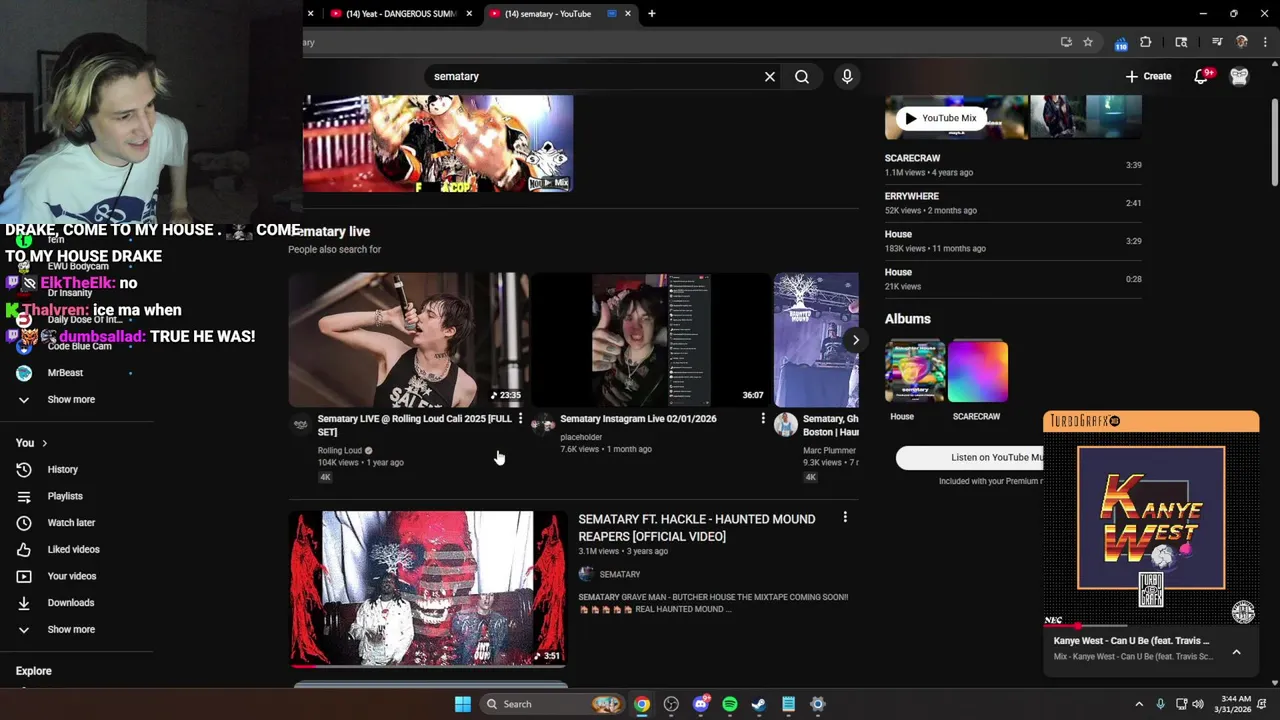Click the Windows Start button
Screen dimensions: 1280x720
463,704
